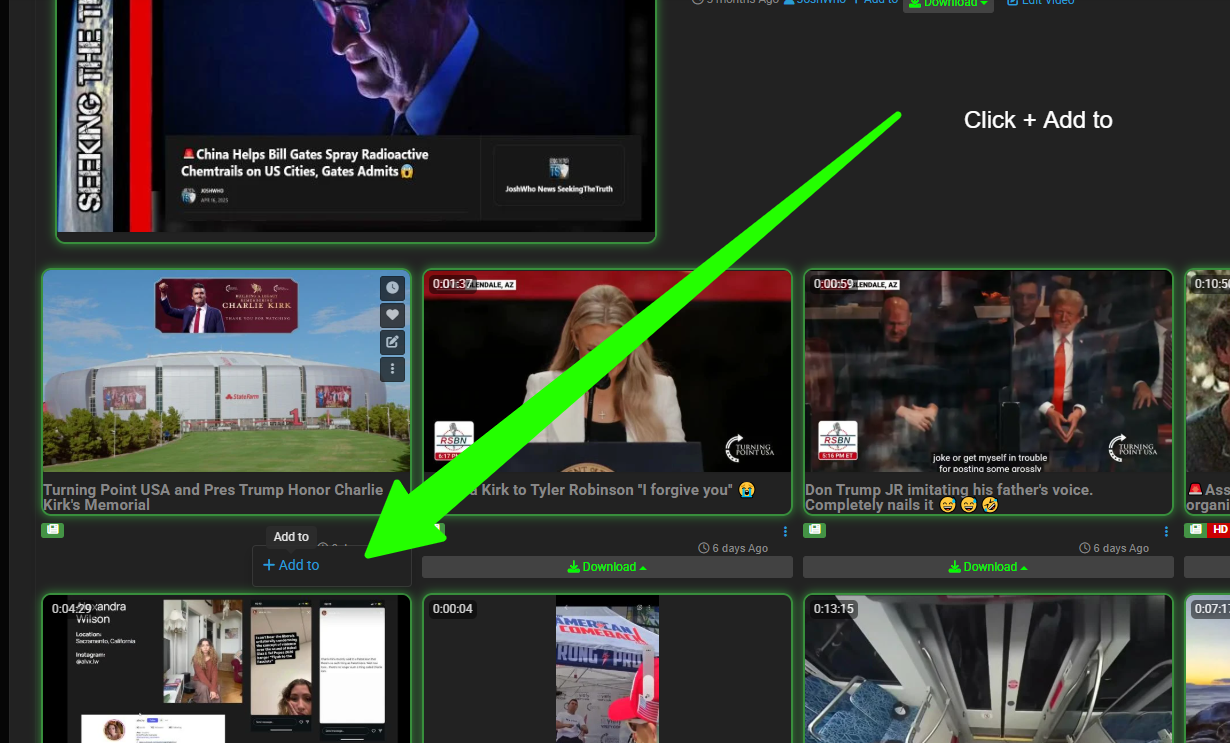1230x743 pixels.
Task: Expand the top featured video Download dropdown
Action: (948, 3)
